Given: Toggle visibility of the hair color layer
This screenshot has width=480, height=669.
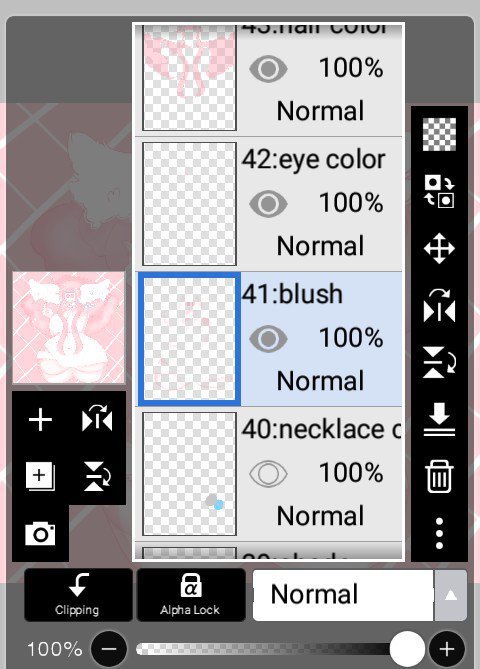Looking at the screenshot, I should [268, 69].
